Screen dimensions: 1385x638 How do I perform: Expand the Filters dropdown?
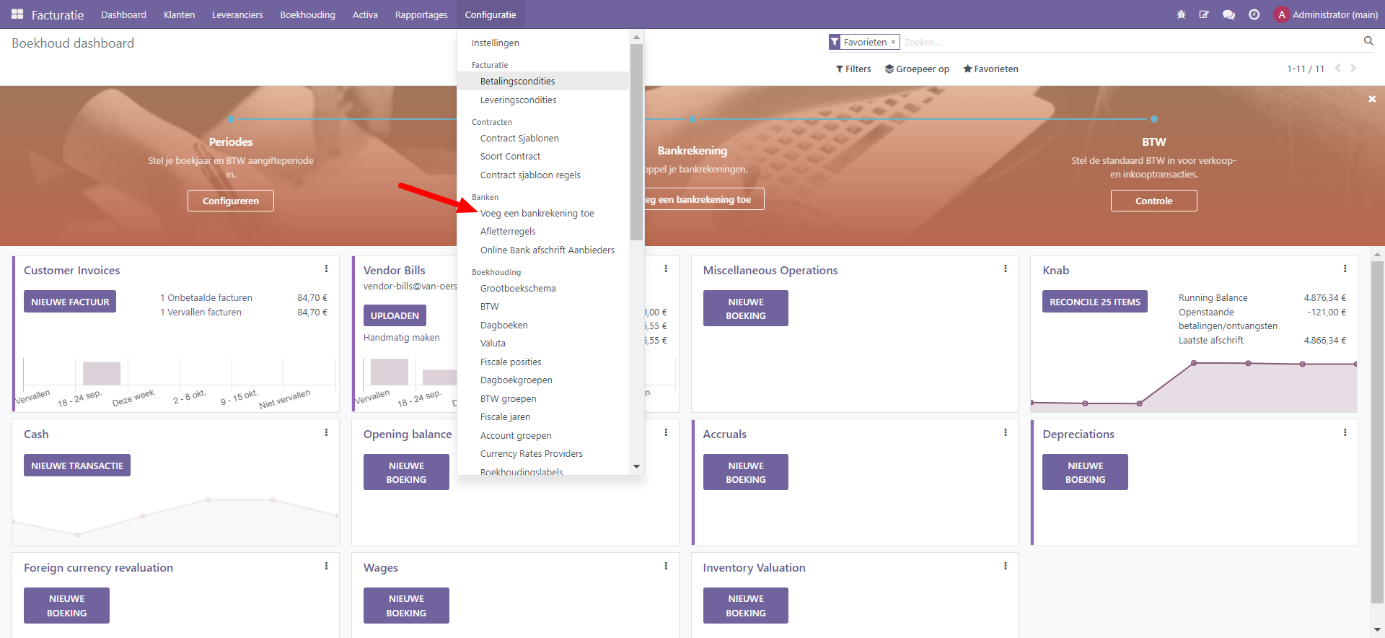pyautogui.click(x=853, y=69)
